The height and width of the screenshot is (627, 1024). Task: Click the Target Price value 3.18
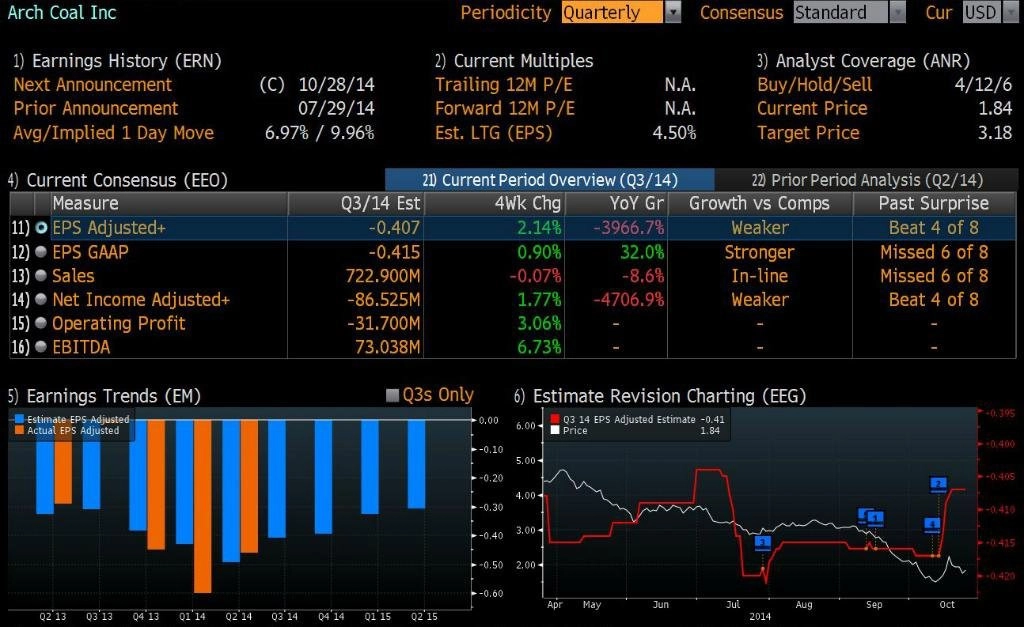tap(995, 133)
